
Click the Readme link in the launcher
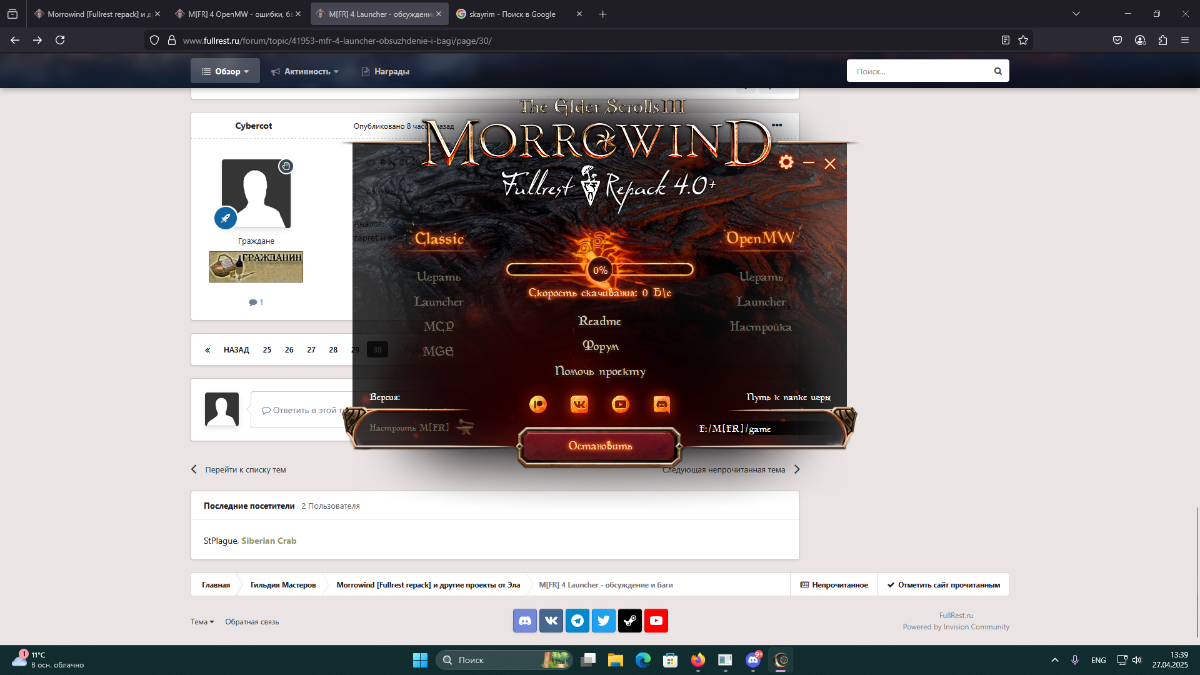tap(600, 321)
